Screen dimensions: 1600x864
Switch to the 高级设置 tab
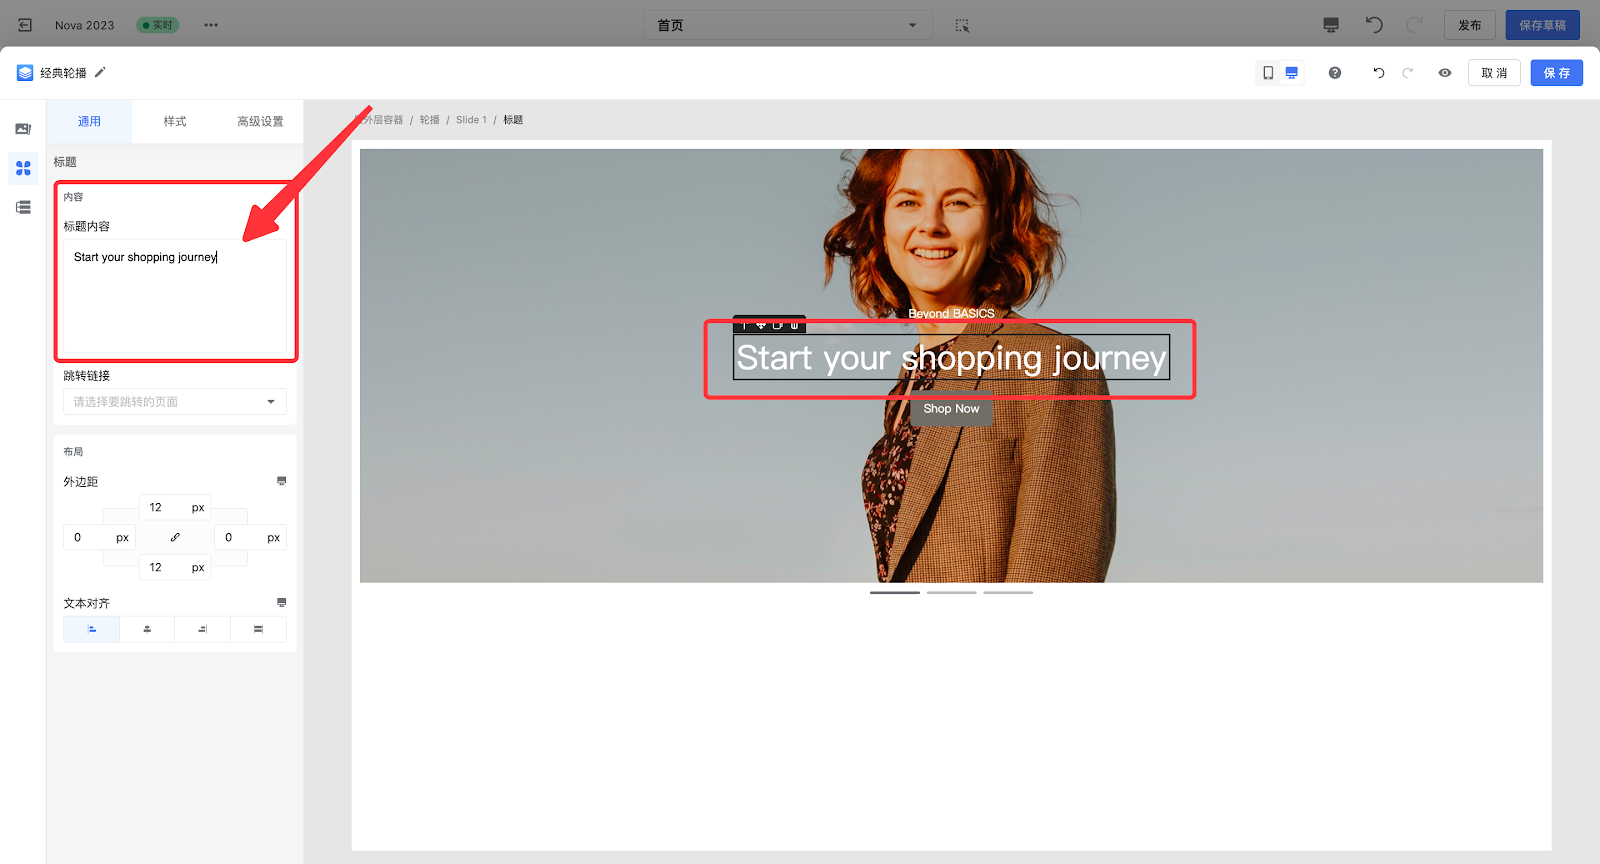click(x=260, y=121)
